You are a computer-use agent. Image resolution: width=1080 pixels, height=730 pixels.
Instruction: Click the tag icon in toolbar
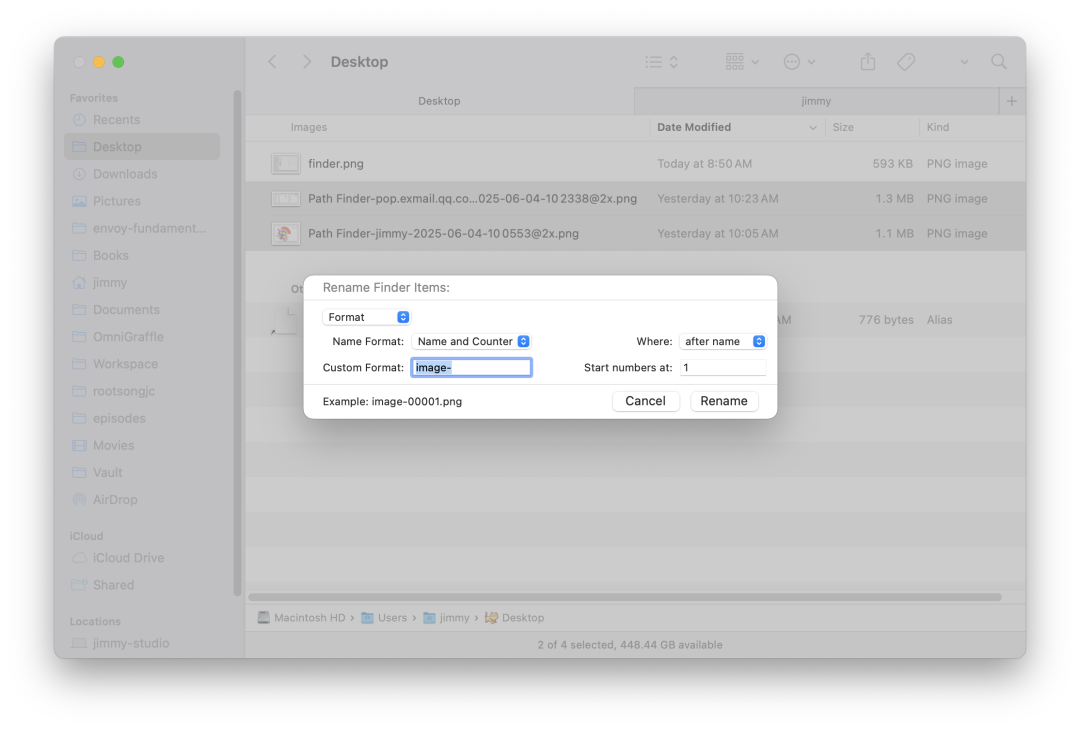(906, 62)
